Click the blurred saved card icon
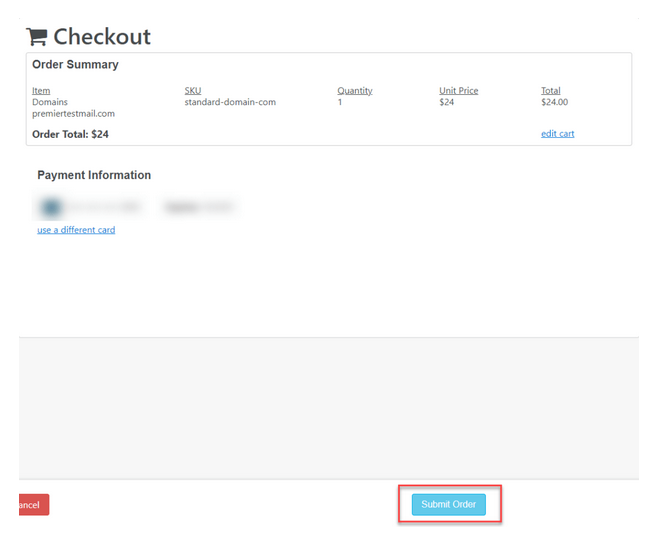The image size is (665, 556). point(51,207)
